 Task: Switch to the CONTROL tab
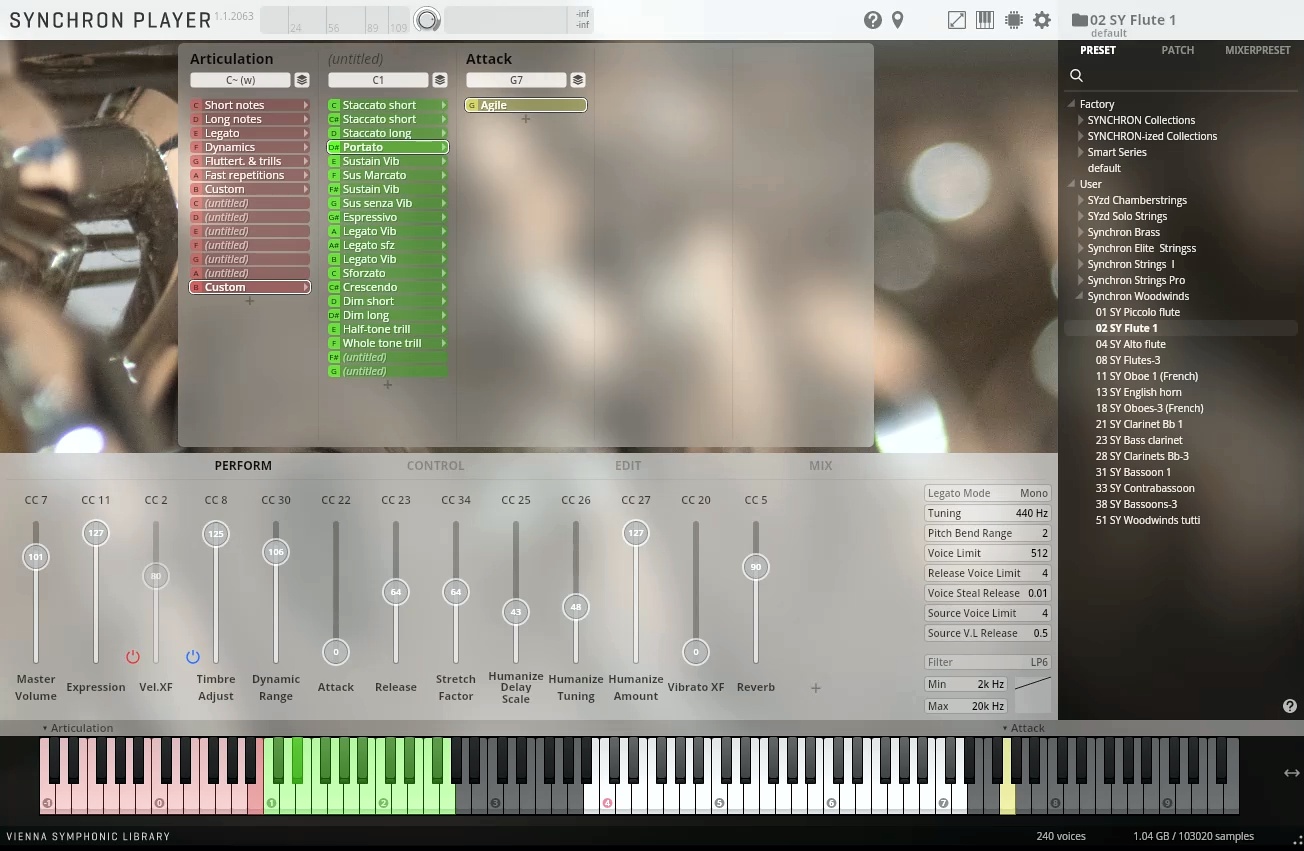click(x=435, y=466)
